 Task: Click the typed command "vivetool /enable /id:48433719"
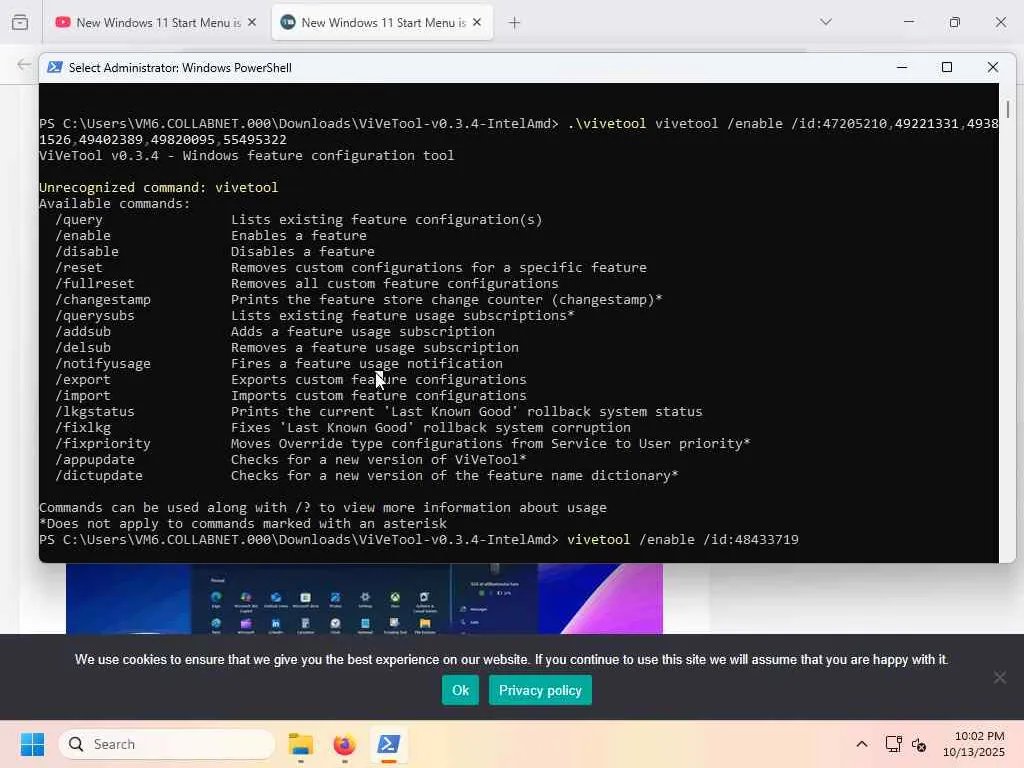point(682,539)
